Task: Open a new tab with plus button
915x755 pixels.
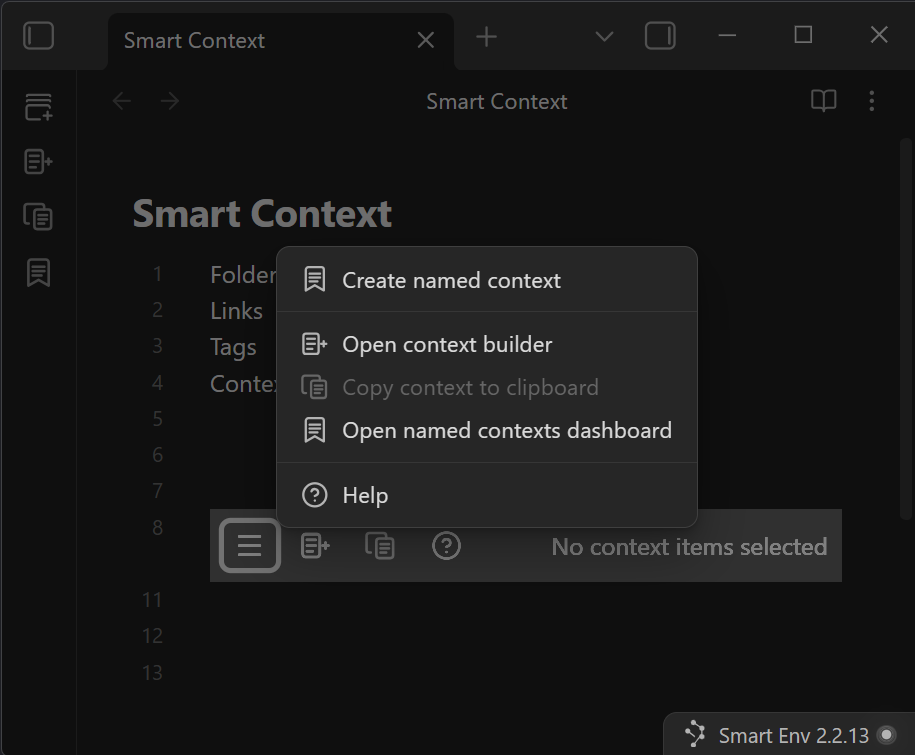Action: tap(486, 37)
